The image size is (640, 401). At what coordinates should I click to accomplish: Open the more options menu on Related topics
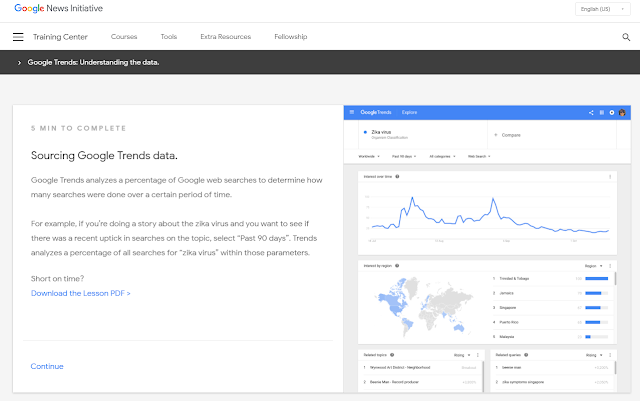[x=478, y=355]
